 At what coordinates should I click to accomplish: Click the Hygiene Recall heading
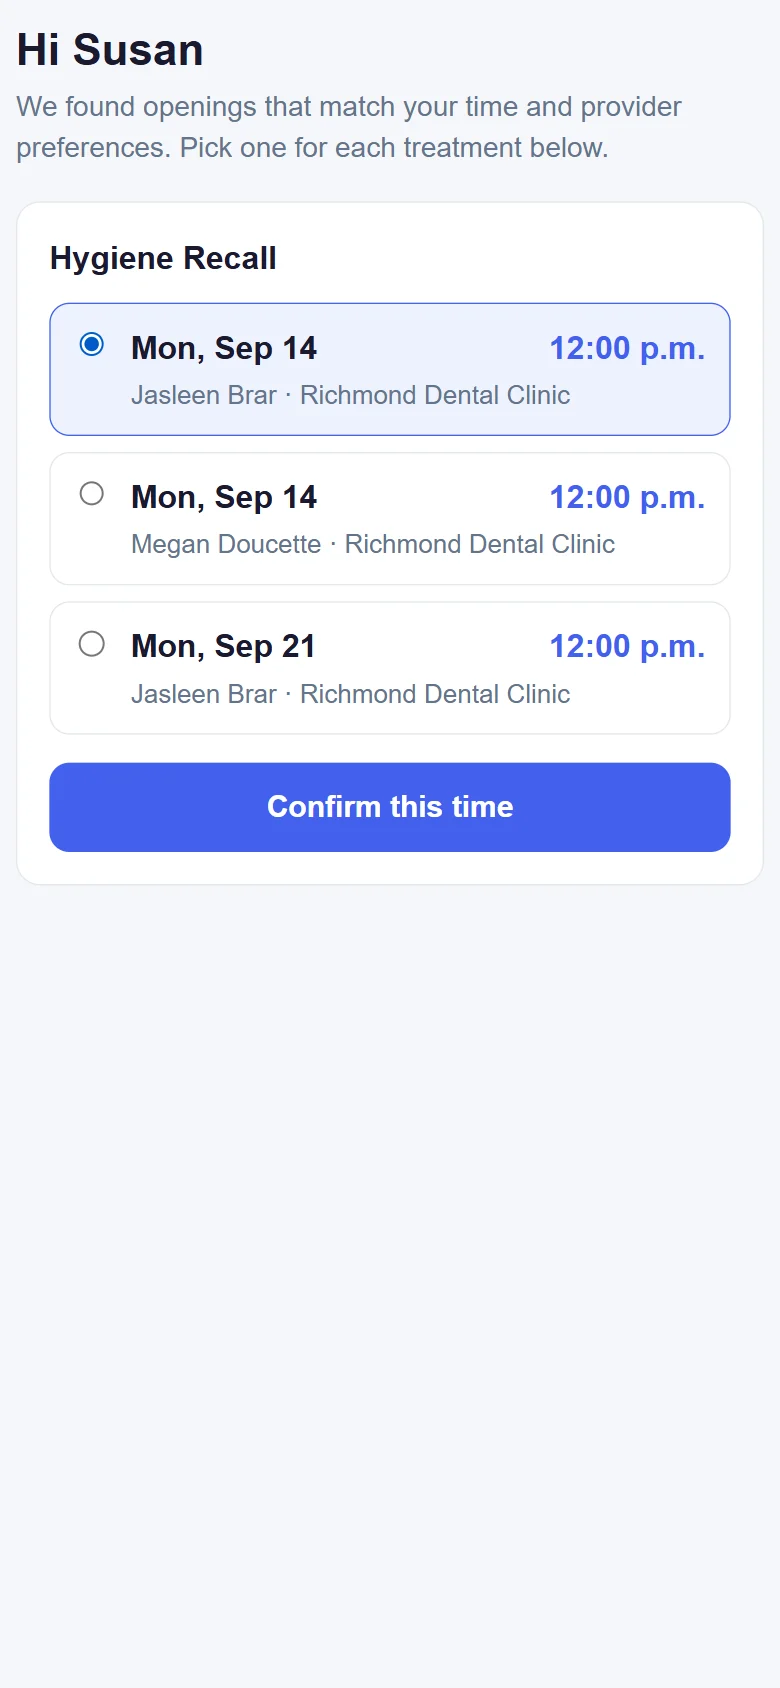(x=163, y=258)
